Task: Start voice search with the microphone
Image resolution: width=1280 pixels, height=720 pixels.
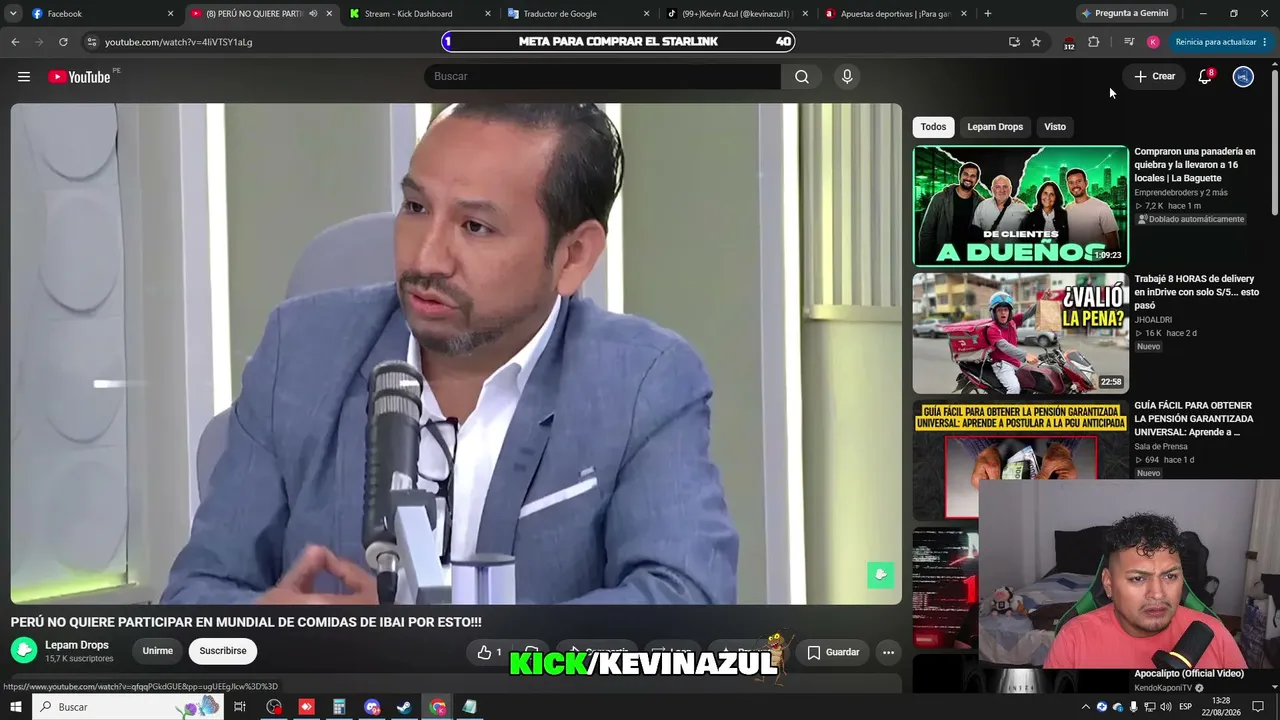Action: (847, 77)
